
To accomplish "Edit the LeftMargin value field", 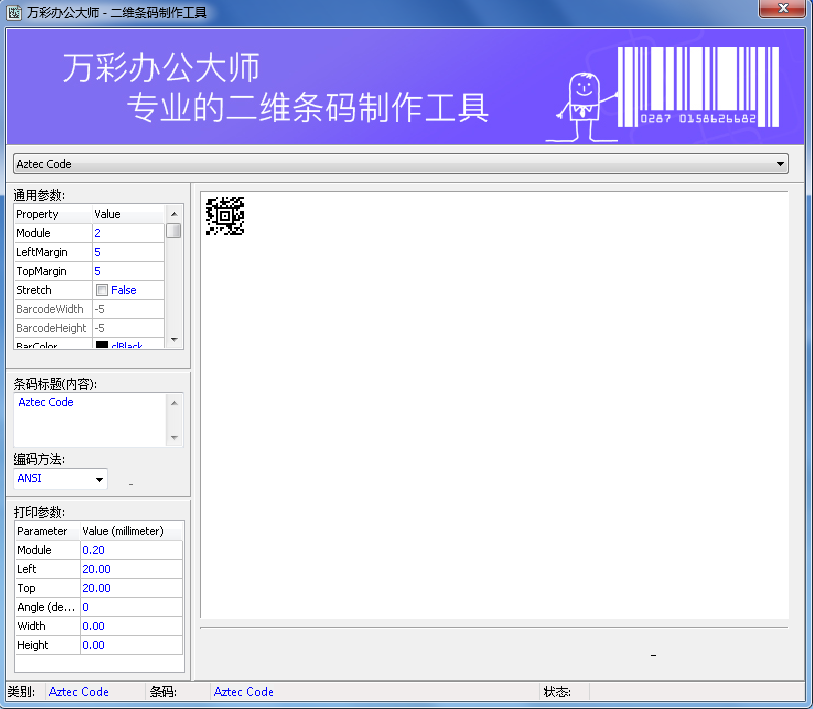I will tap(127, 252).
